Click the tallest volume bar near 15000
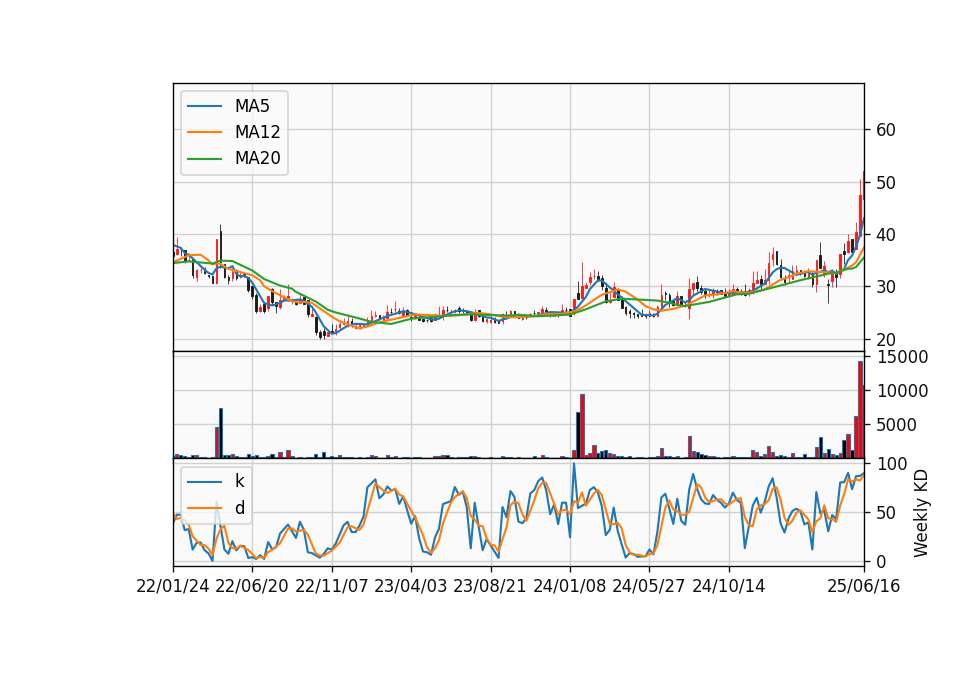This screenshot has height=690, width=960. point(860,410)
